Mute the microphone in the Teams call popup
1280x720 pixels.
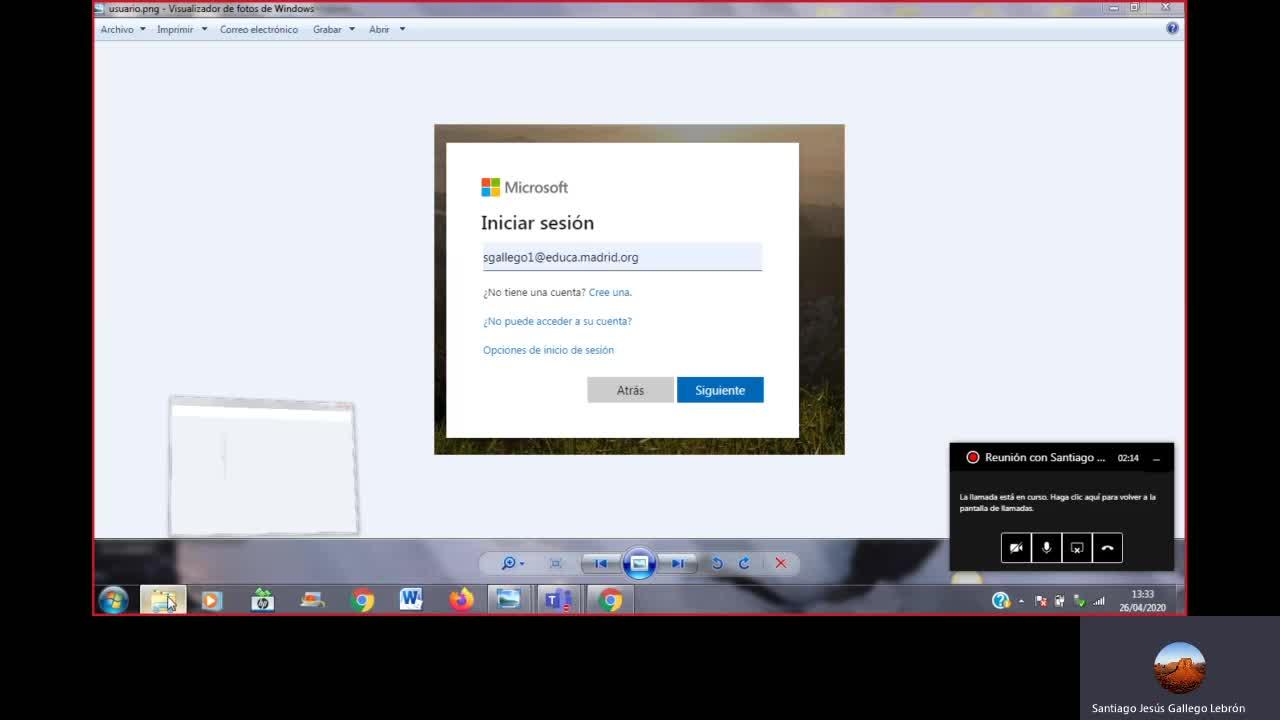coord(1046,548)
